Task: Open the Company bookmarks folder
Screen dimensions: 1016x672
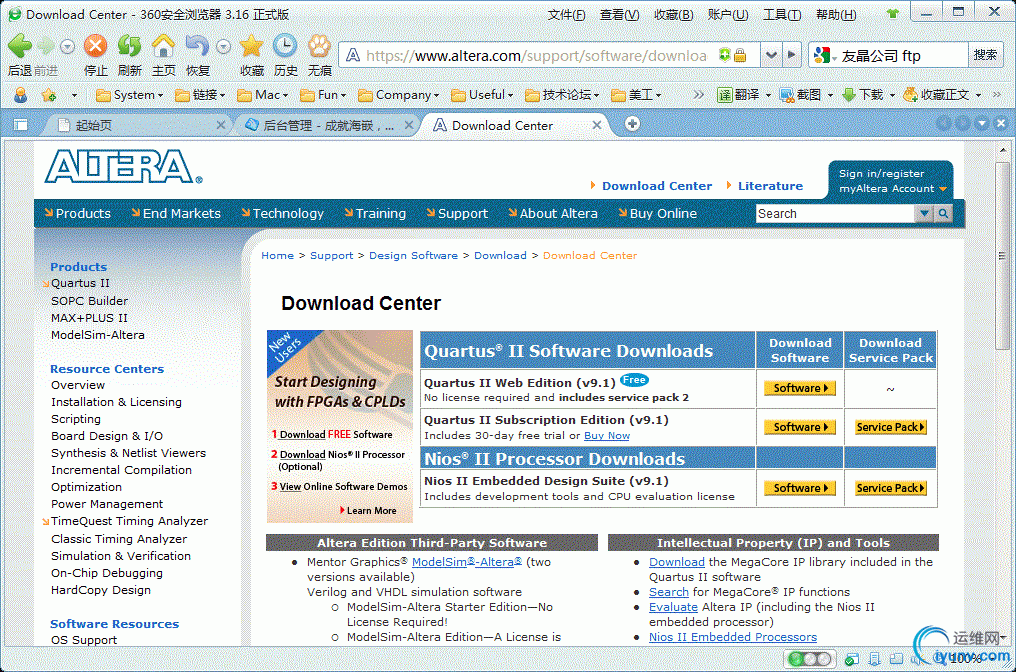Action: click(x=398, y=95)
